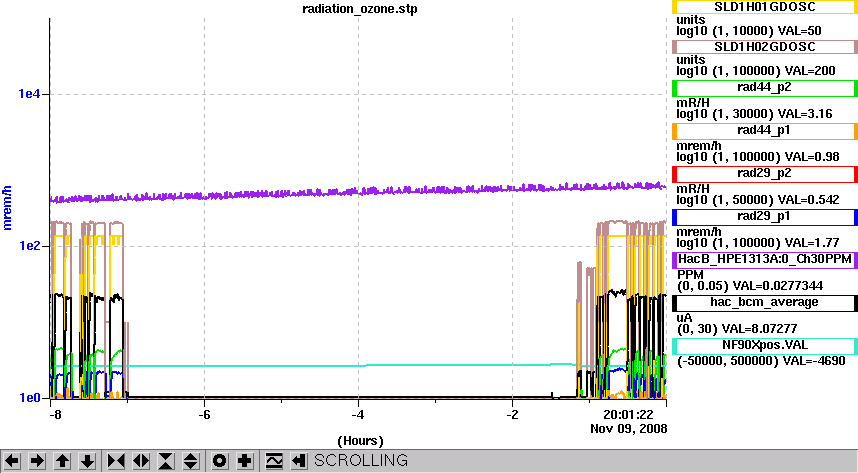Select the rad44_p2 green legend entry
The width and height of the screenshot is (858, 473).
764,88
